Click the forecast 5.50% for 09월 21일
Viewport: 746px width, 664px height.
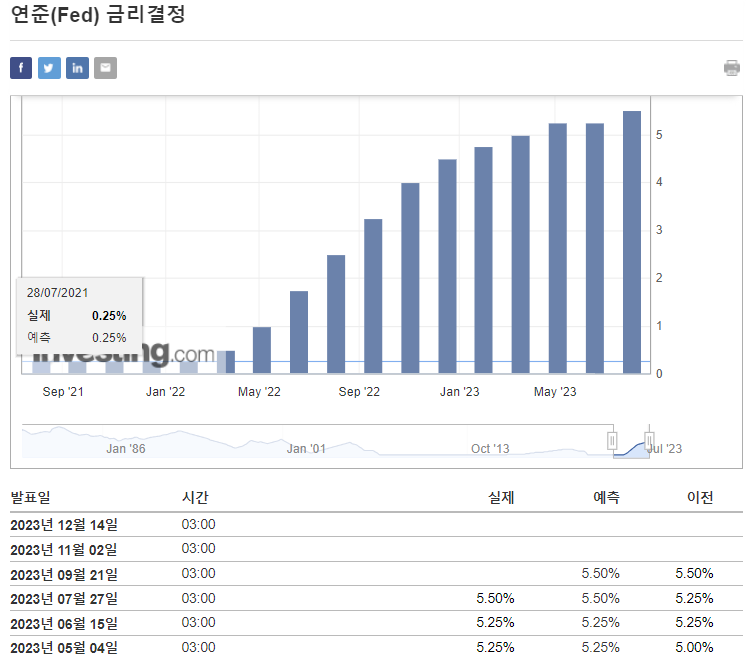pyautogui.click(x=600, y=574)
